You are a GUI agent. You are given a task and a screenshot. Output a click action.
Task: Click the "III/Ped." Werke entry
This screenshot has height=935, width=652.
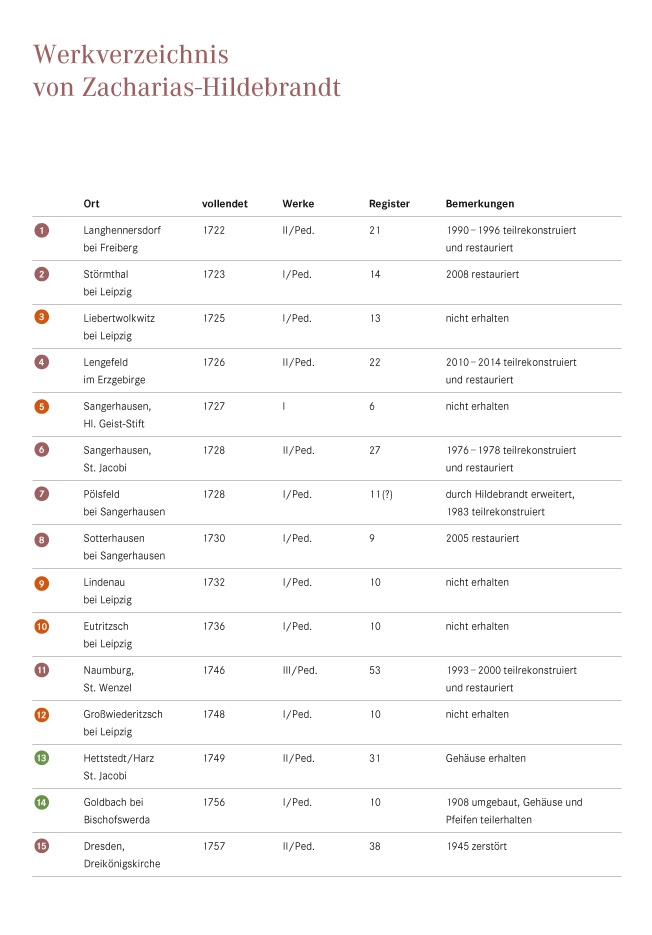(300, 670)
